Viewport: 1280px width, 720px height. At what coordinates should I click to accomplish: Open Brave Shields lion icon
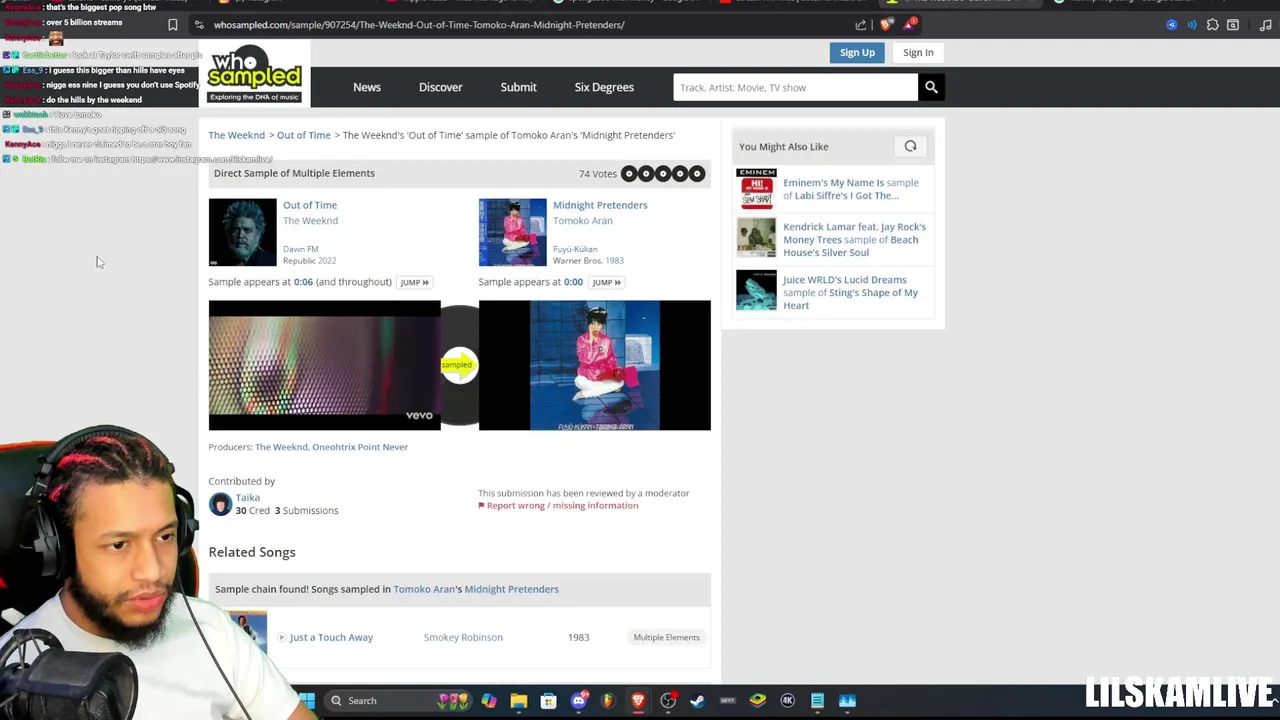[886, 25]
